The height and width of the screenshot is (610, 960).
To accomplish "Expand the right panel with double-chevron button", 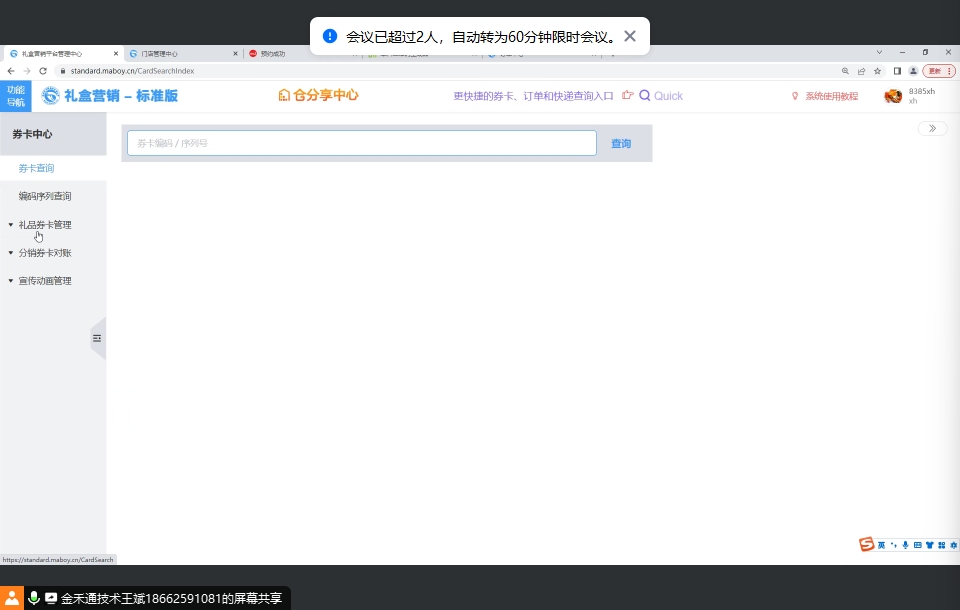I will click(x=932, y=129).
